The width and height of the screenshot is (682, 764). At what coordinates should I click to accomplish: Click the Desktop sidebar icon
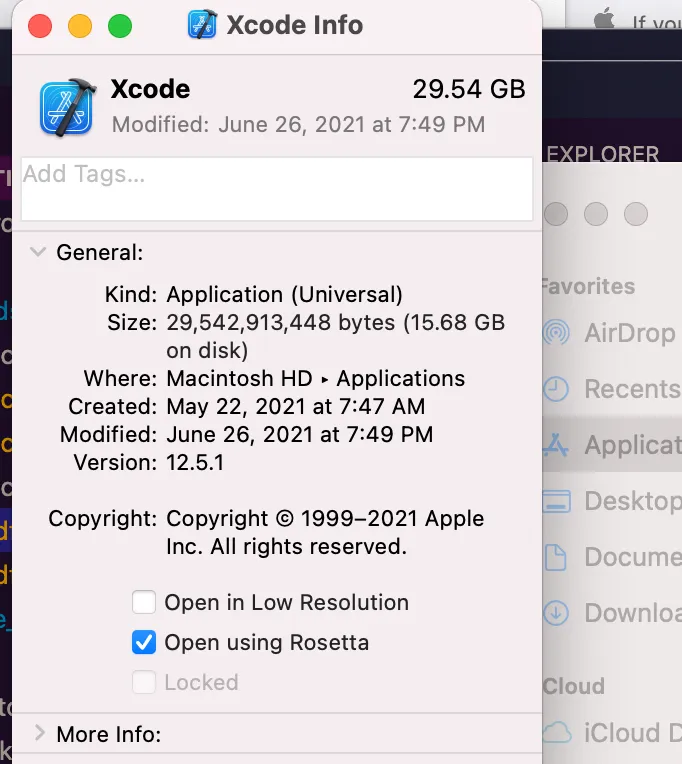coord(557,501)
